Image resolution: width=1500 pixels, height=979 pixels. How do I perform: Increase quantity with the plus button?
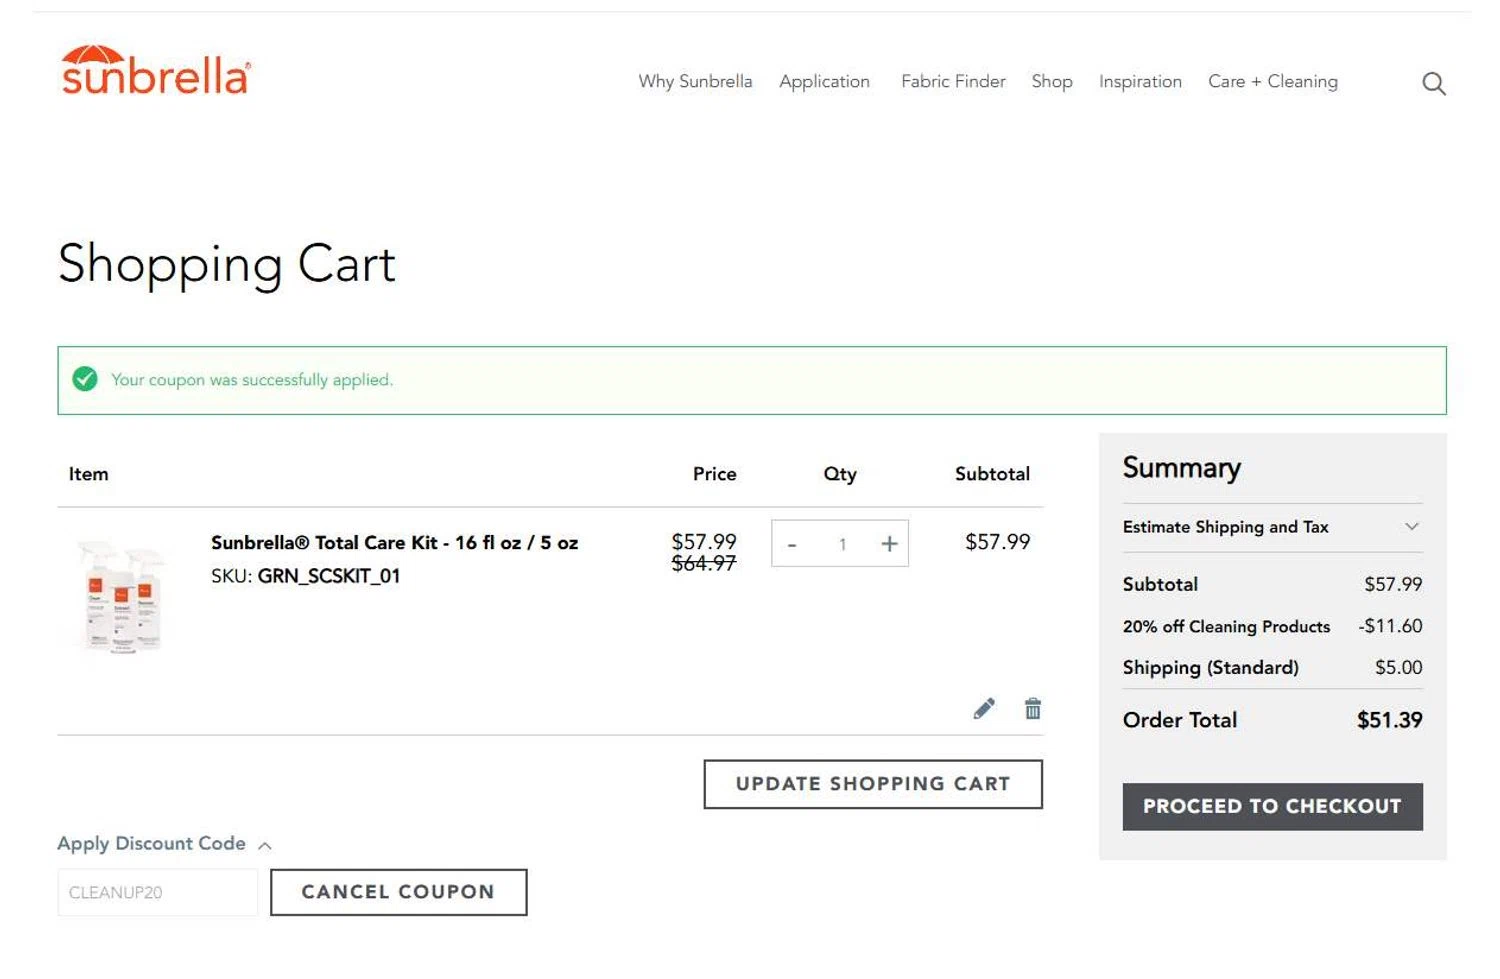click(889, 544)
